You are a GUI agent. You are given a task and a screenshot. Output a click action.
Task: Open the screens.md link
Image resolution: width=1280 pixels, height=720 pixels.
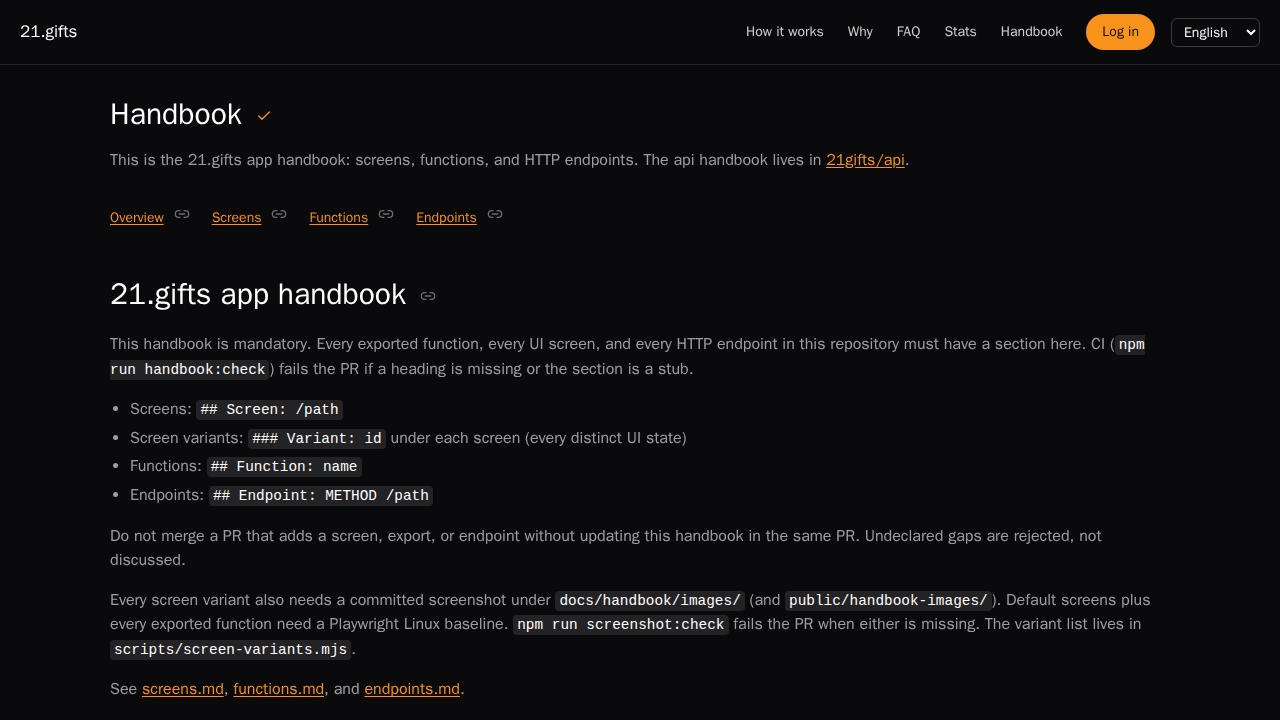coord(183,689)
